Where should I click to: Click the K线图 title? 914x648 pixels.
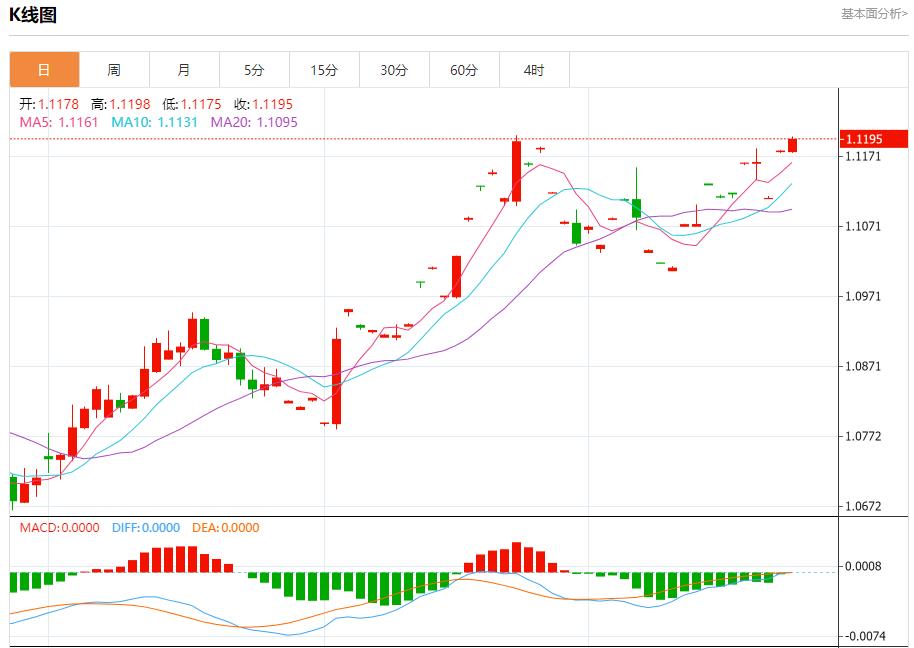pos(33,15)
